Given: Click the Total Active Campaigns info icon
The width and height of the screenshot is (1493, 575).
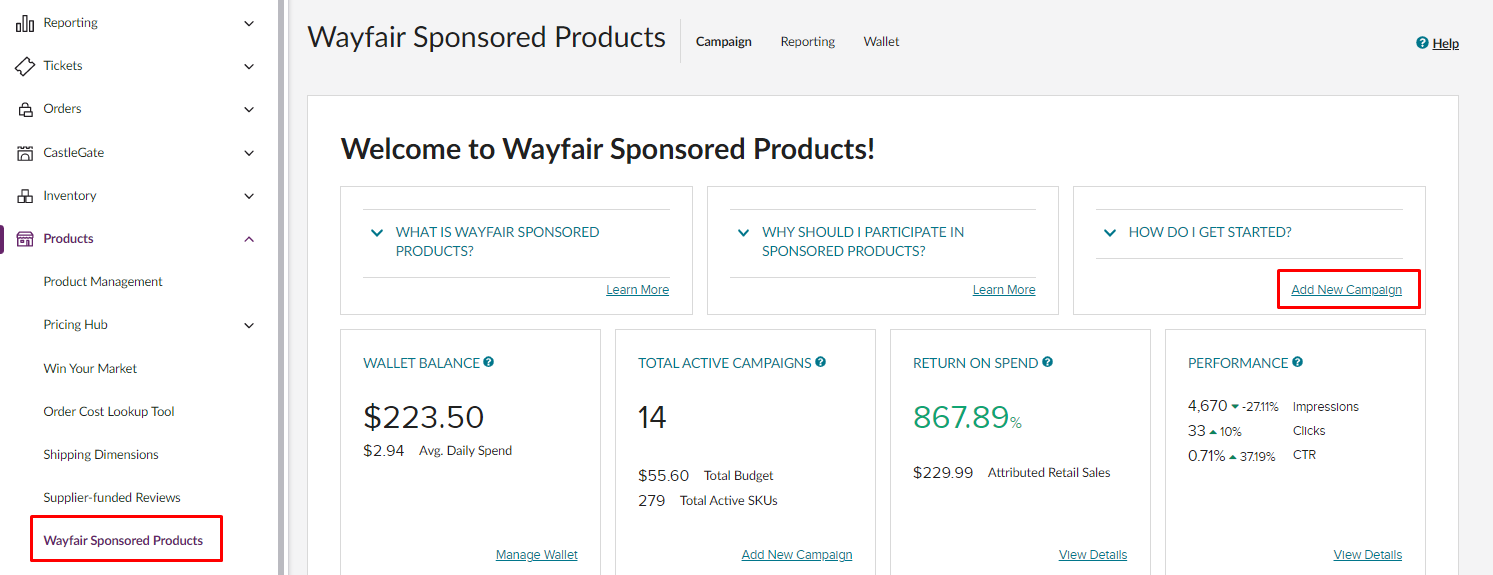Looking at the screenshot, I should (x=820, y=362).
